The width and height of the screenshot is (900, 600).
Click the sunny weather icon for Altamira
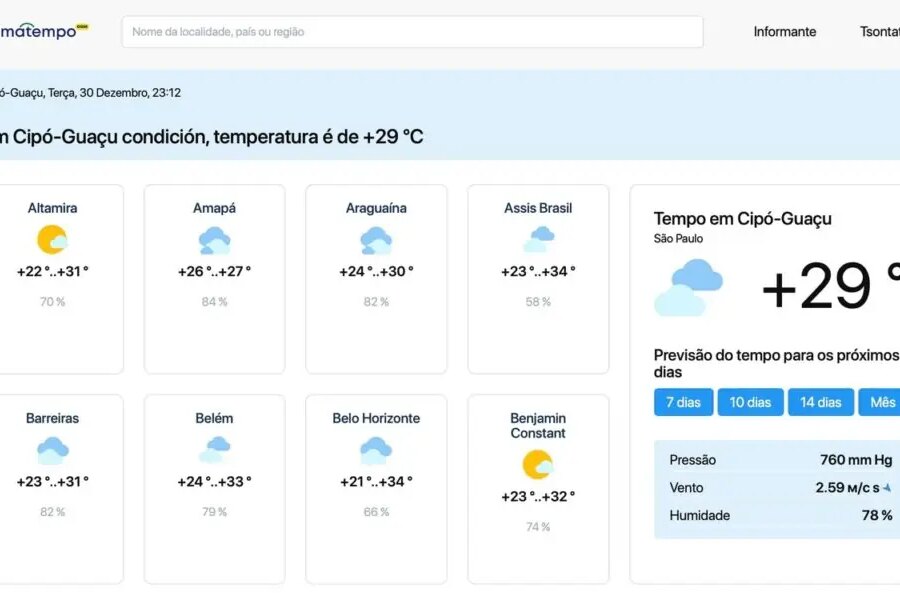pos(52,240)
